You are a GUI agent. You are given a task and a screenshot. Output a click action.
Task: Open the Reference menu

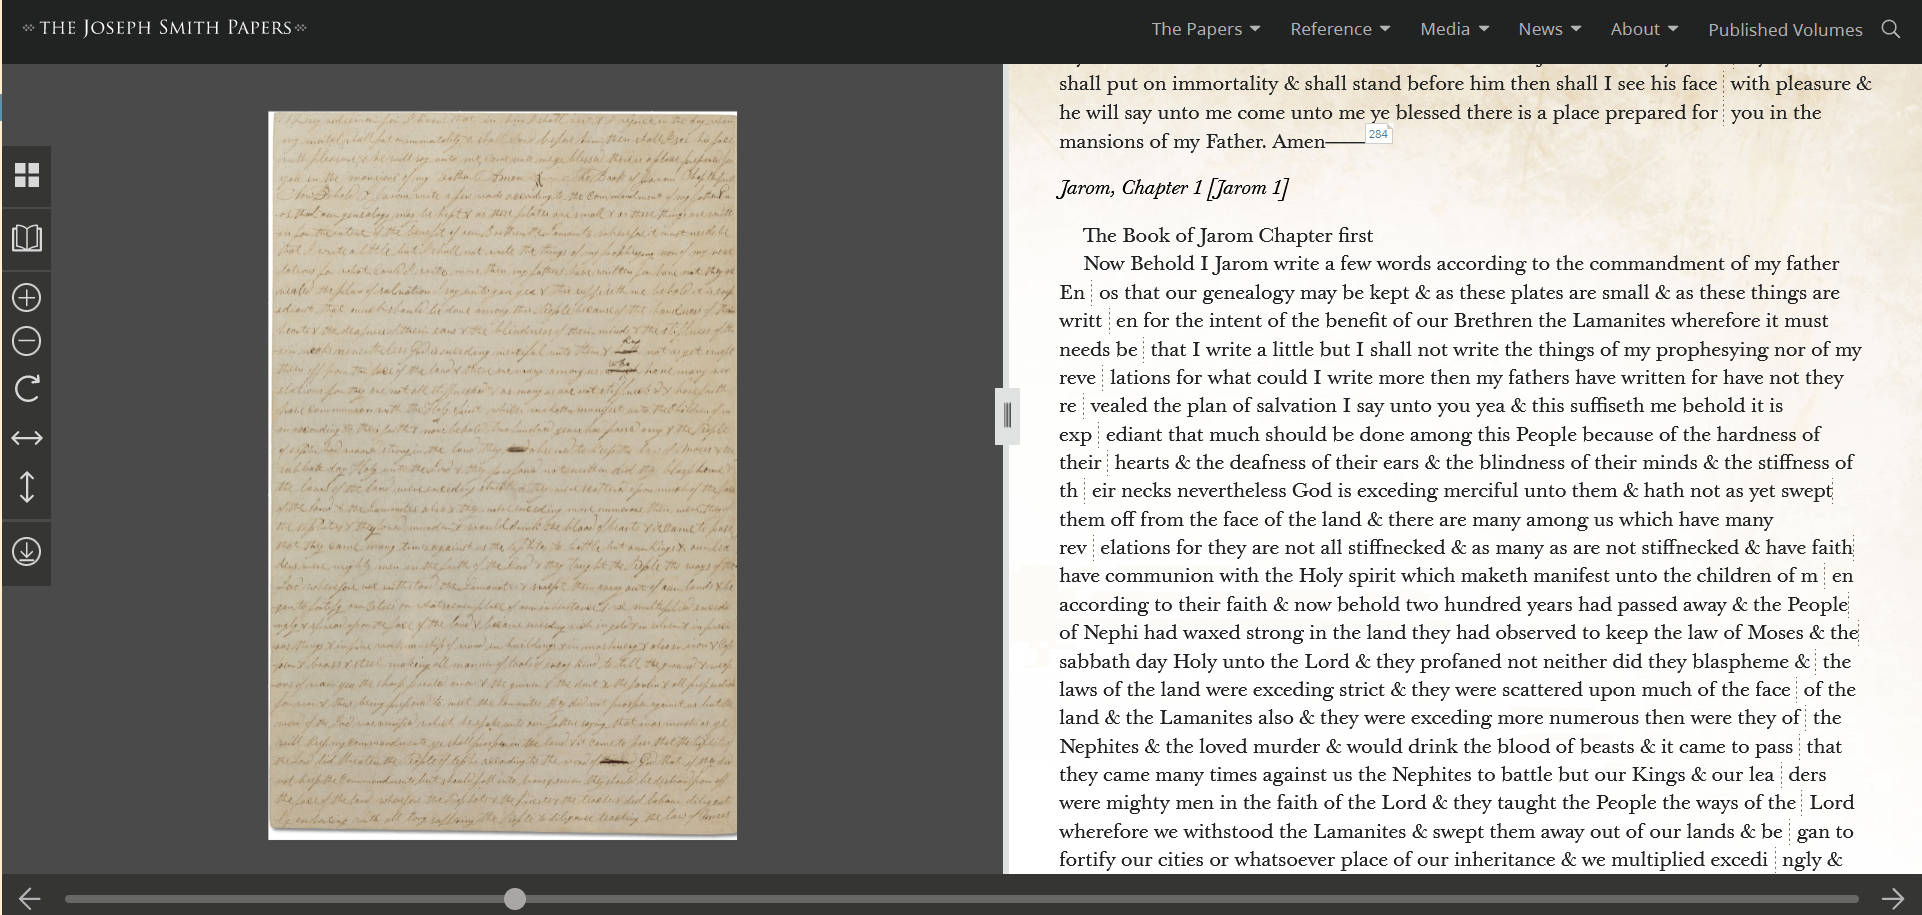(x=1339, y=29)
